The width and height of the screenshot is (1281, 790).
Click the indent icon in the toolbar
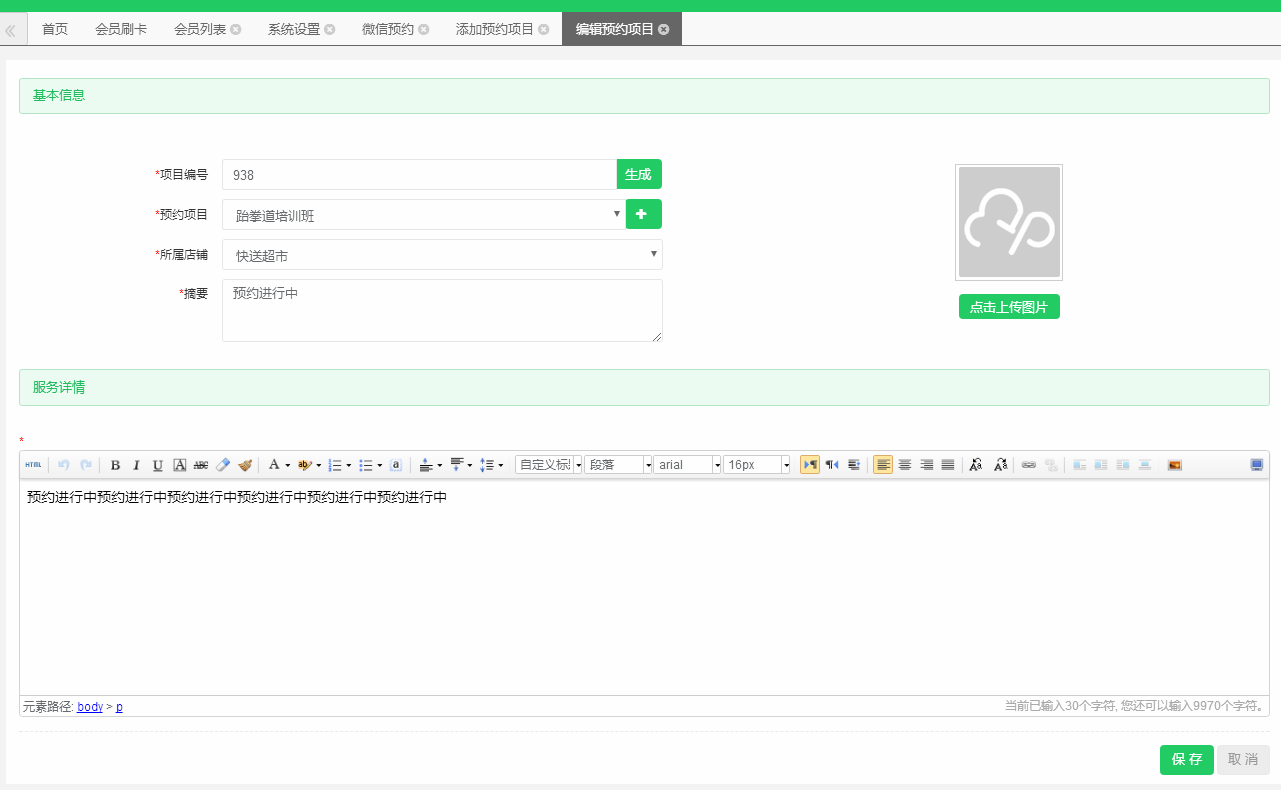pos(854,465)
